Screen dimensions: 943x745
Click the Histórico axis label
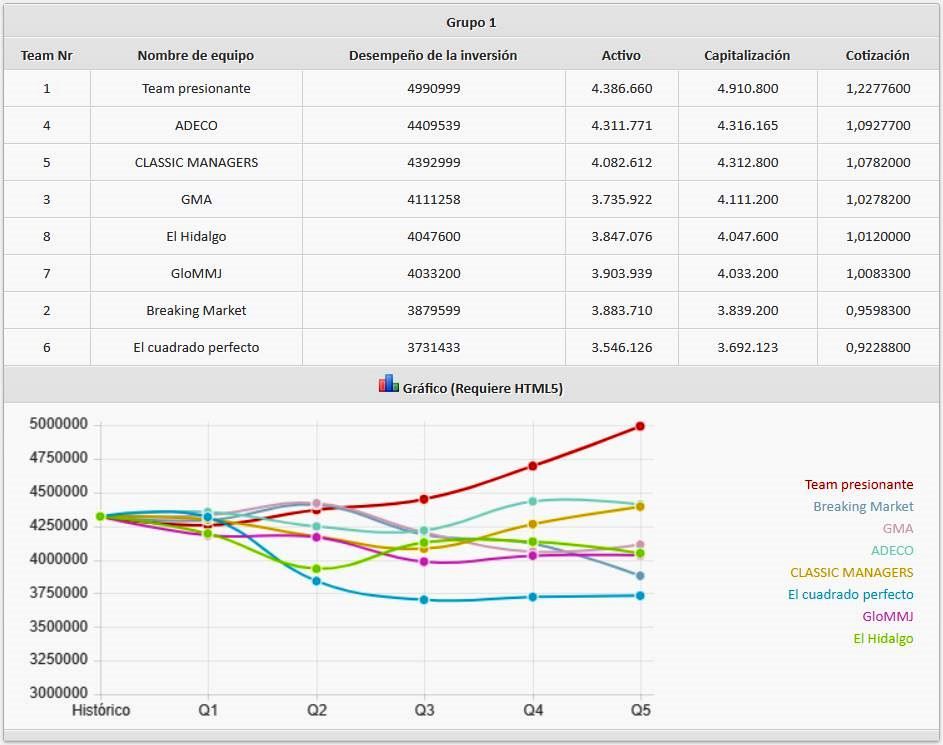pos(101,710)
